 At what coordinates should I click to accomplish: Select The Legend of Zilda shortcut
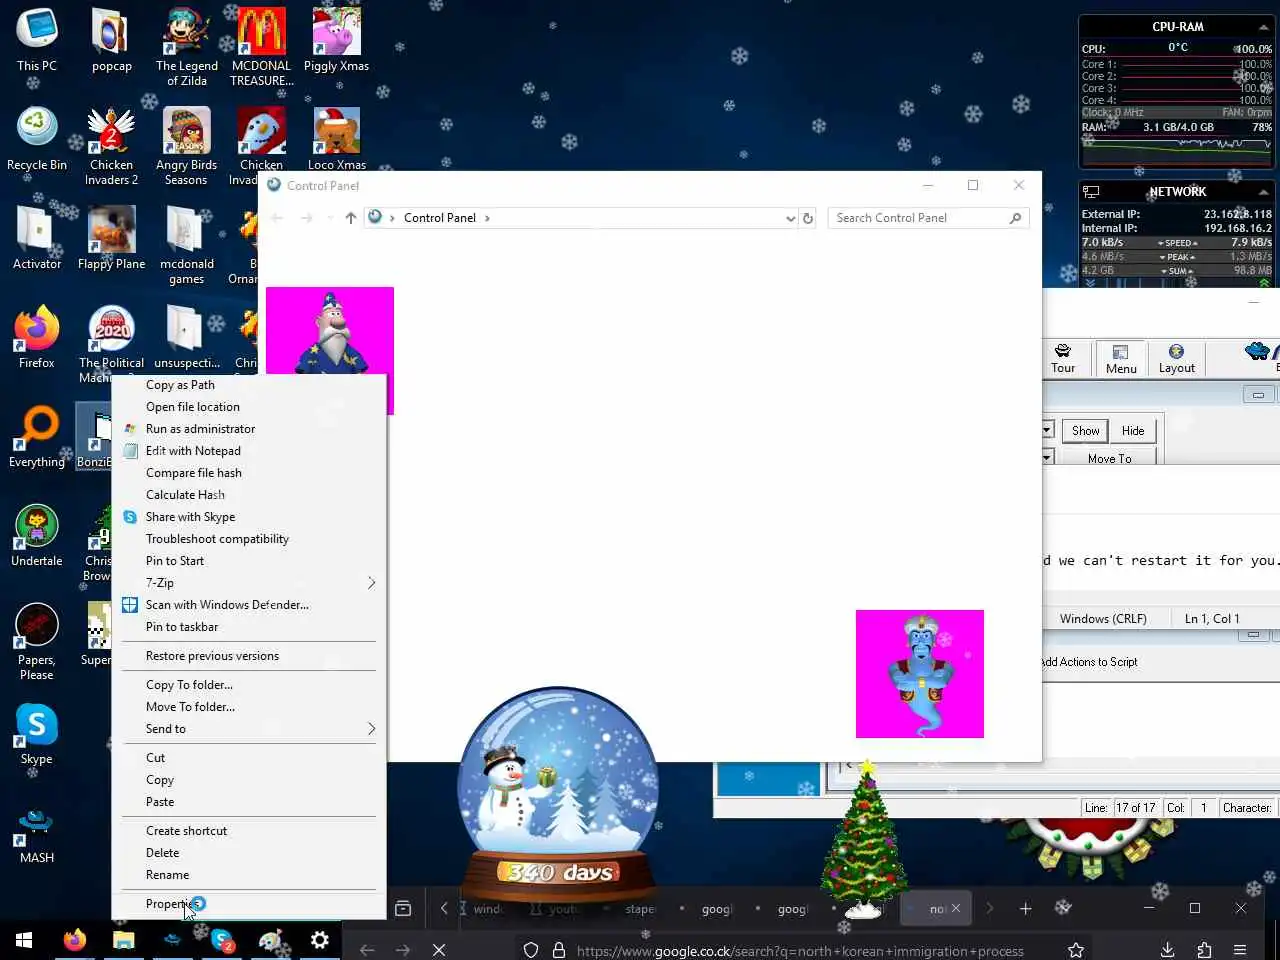187,48
